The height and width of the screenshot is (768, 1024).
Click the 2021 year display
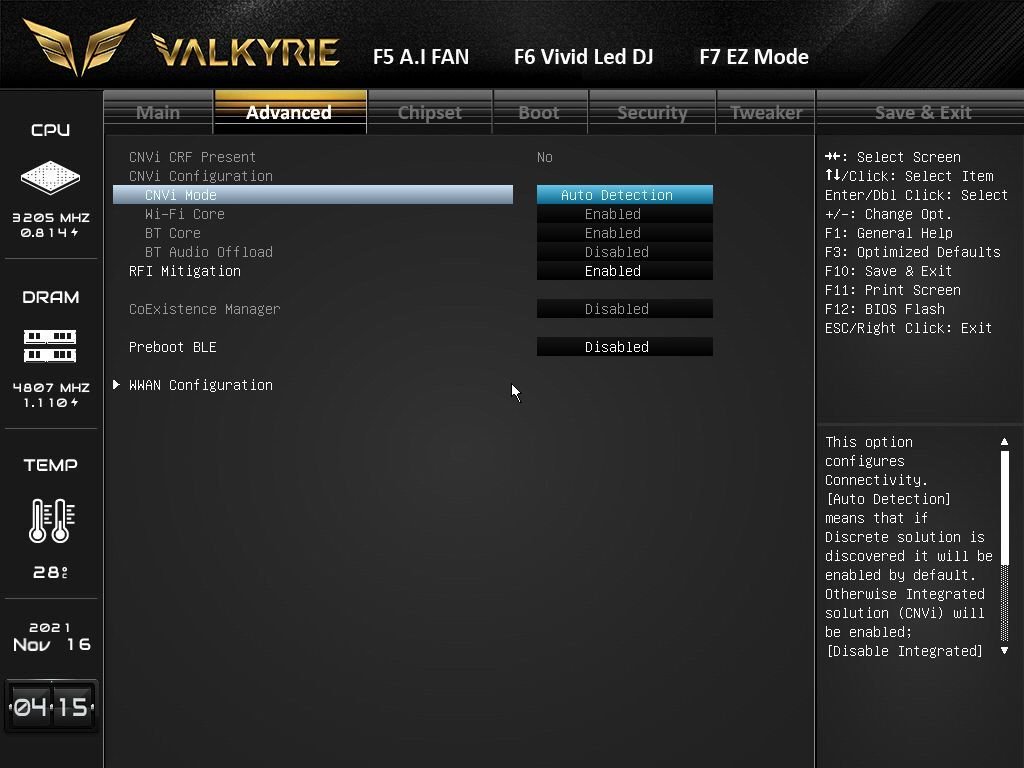[x=50, y=627]
